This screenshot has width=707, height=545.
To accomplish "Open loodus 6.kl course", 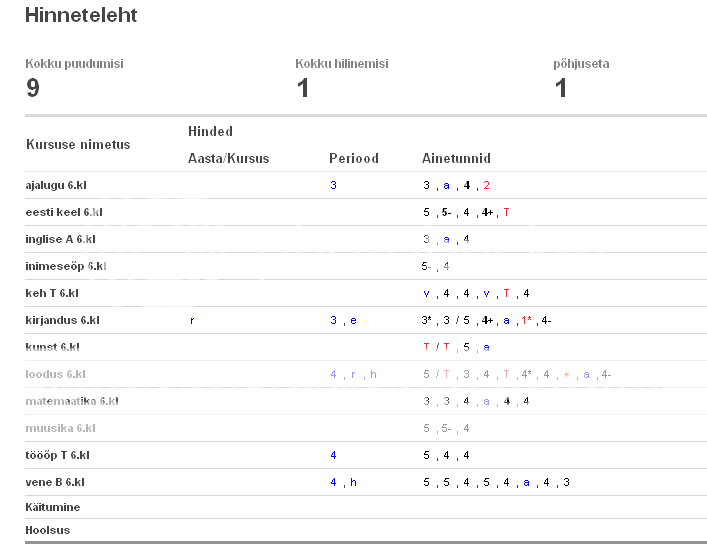I will click(55, 374).
